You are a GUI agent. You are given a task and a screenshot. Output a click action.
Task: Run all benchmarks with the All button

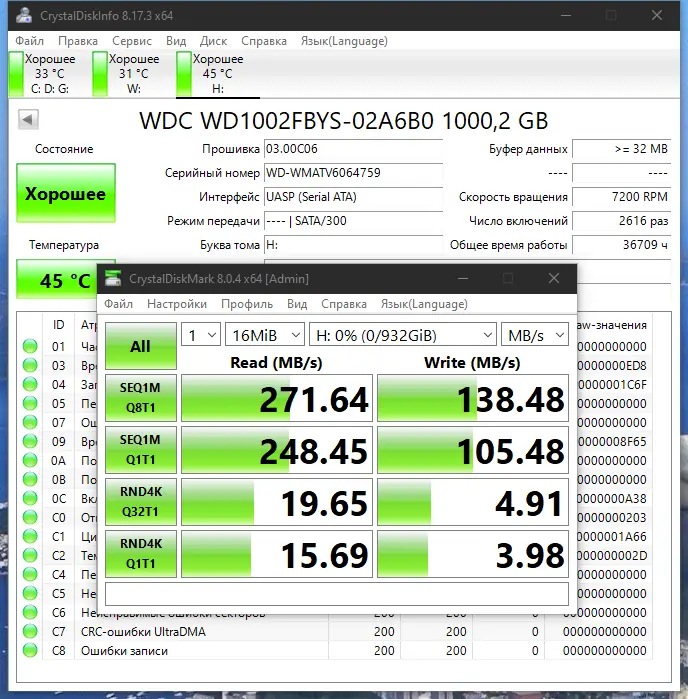coord(141,346)
